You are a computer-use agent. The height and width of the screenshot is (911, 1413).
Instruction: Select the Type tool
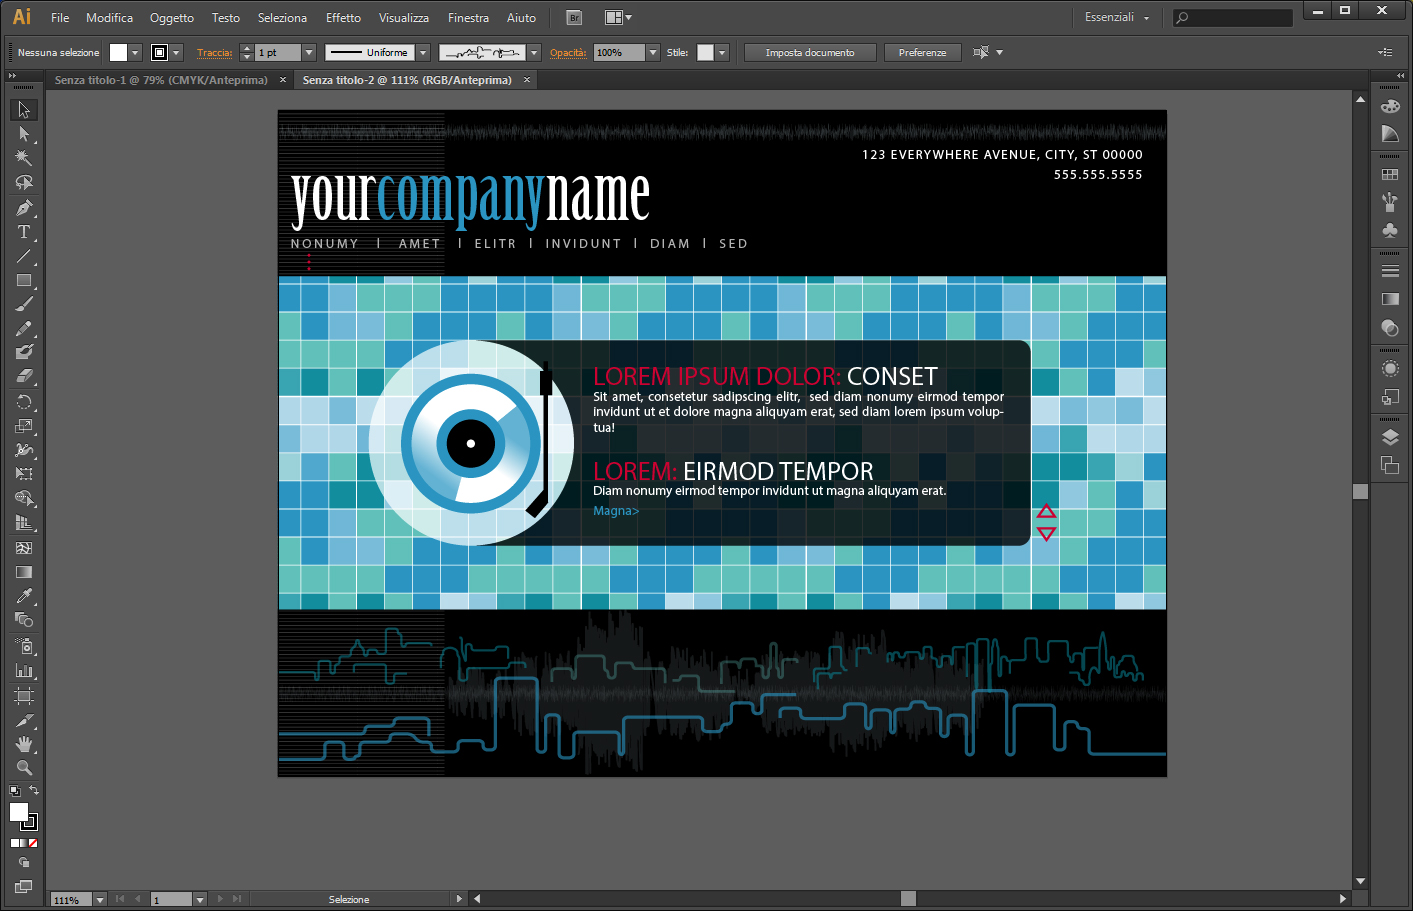pyautogui.click(x=24, y=232)
